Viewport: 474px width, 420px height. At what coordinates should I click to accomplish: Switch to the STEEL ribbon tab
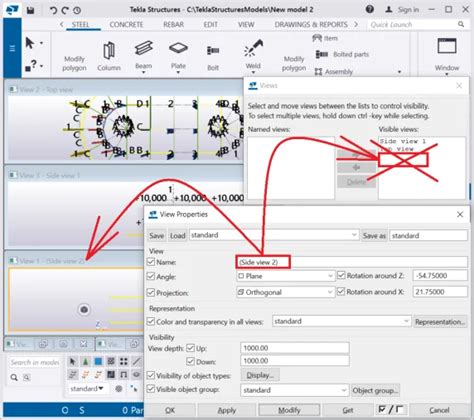(x=81, y=25)
